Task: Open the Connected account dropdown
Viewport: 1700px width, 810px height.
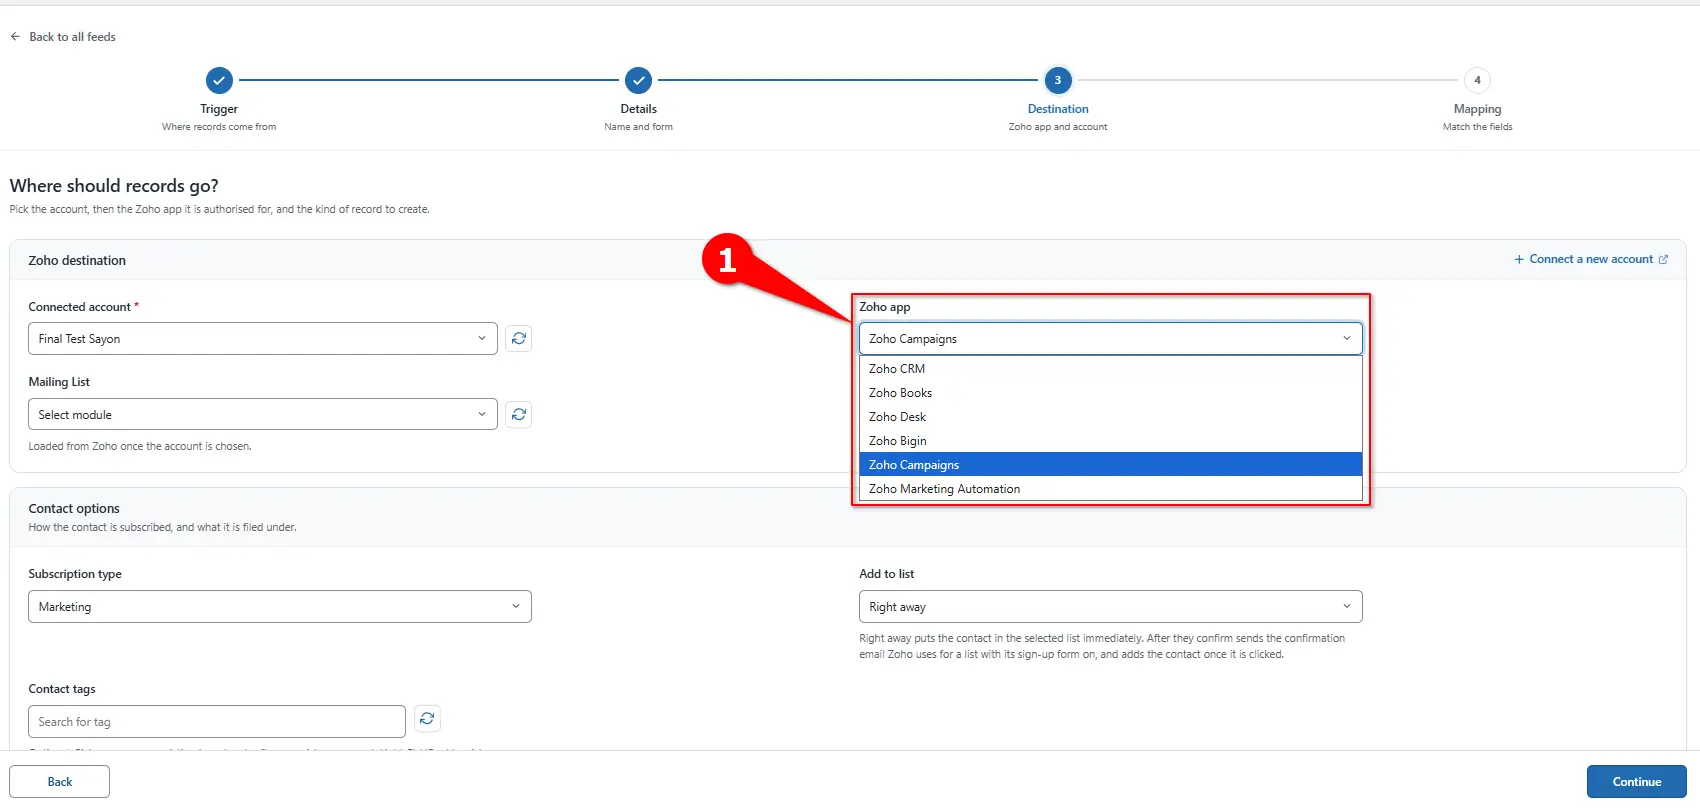Action: pos(263,339)
